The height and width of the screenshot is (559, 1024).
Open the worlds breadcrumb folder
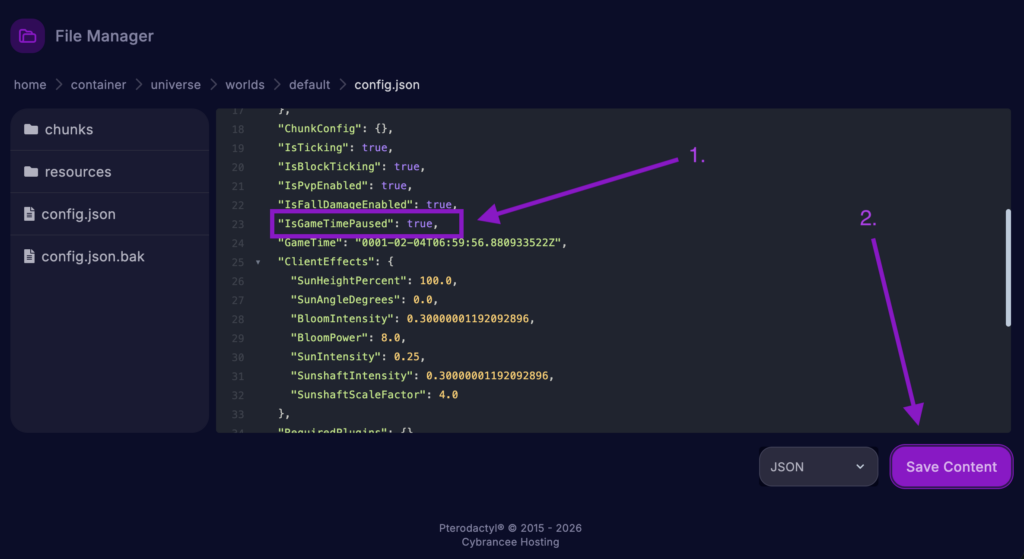pyautogui.click(x=244, y=85)
